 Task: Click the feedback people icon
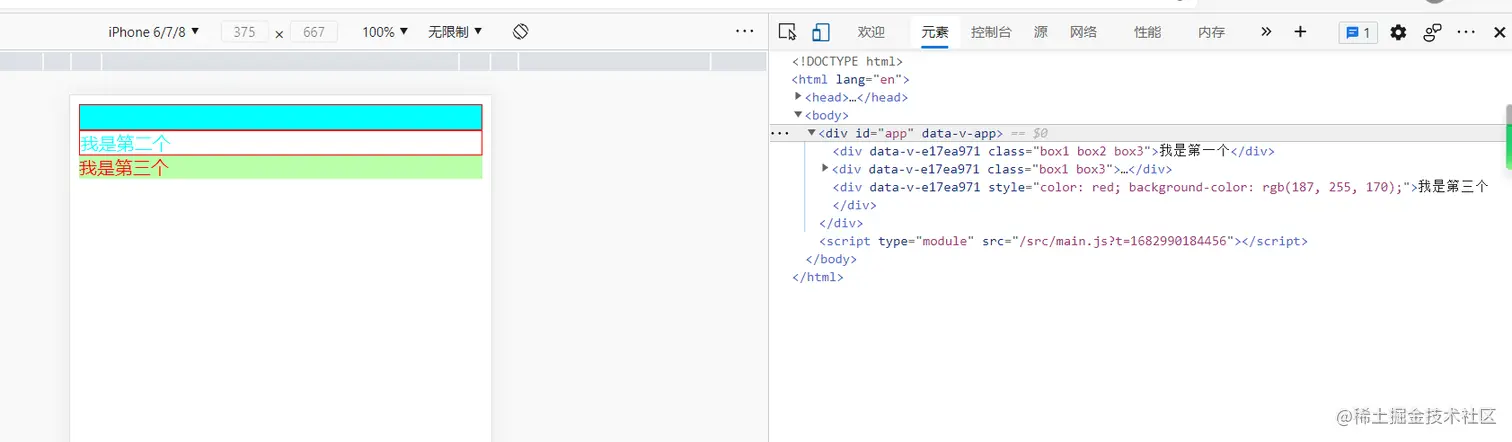point(1433,32)
